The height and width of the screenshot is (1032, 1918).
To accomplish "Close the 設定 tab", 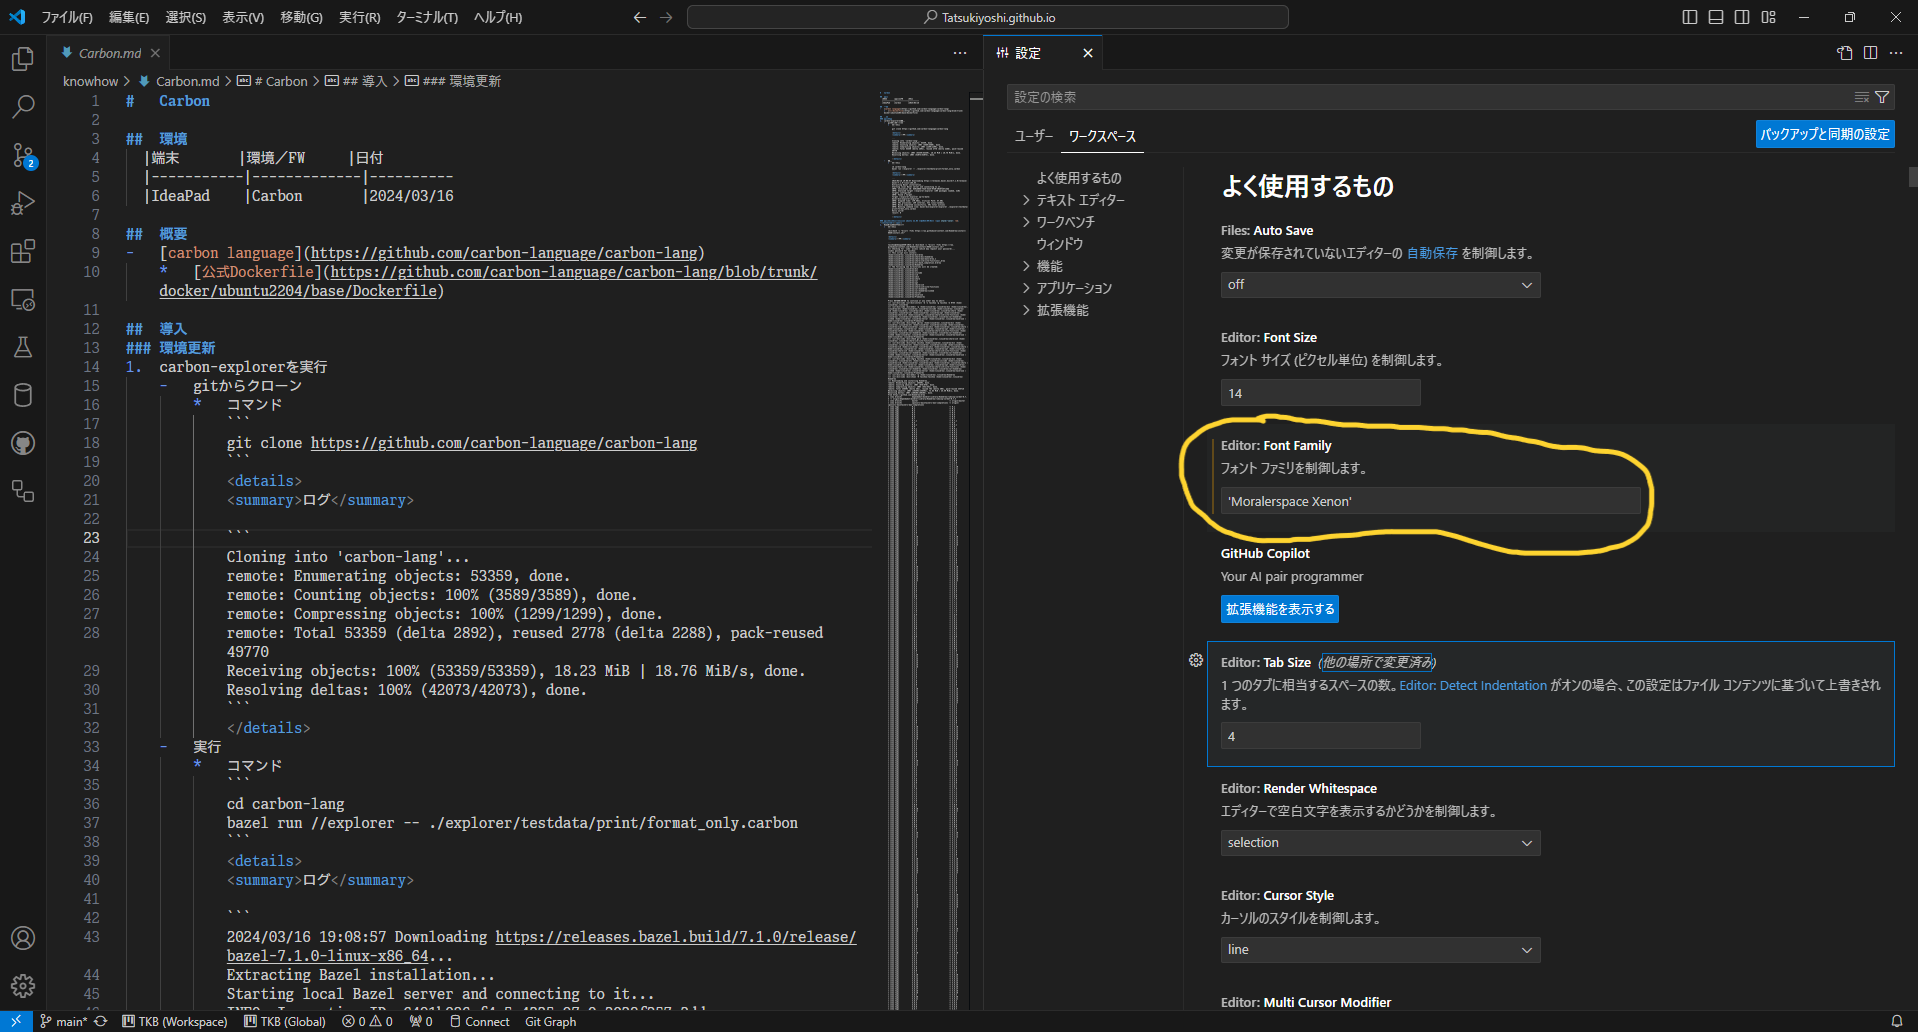I will [x=1087, y=53].
